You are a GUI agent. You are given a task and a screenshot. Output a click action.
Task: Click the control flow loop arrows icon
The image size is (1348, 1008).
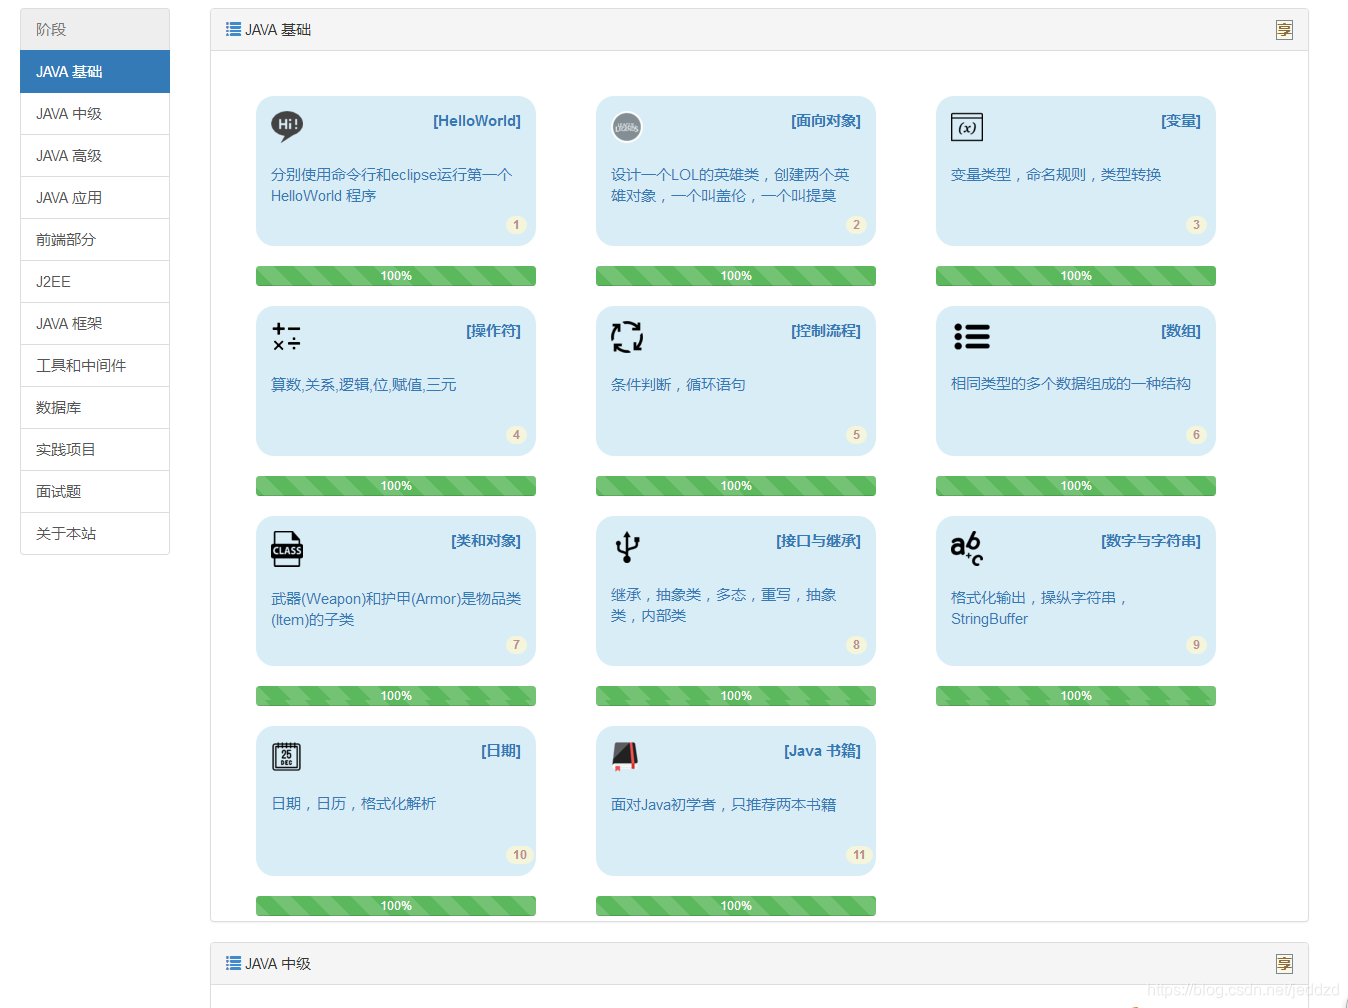[627, 337]
